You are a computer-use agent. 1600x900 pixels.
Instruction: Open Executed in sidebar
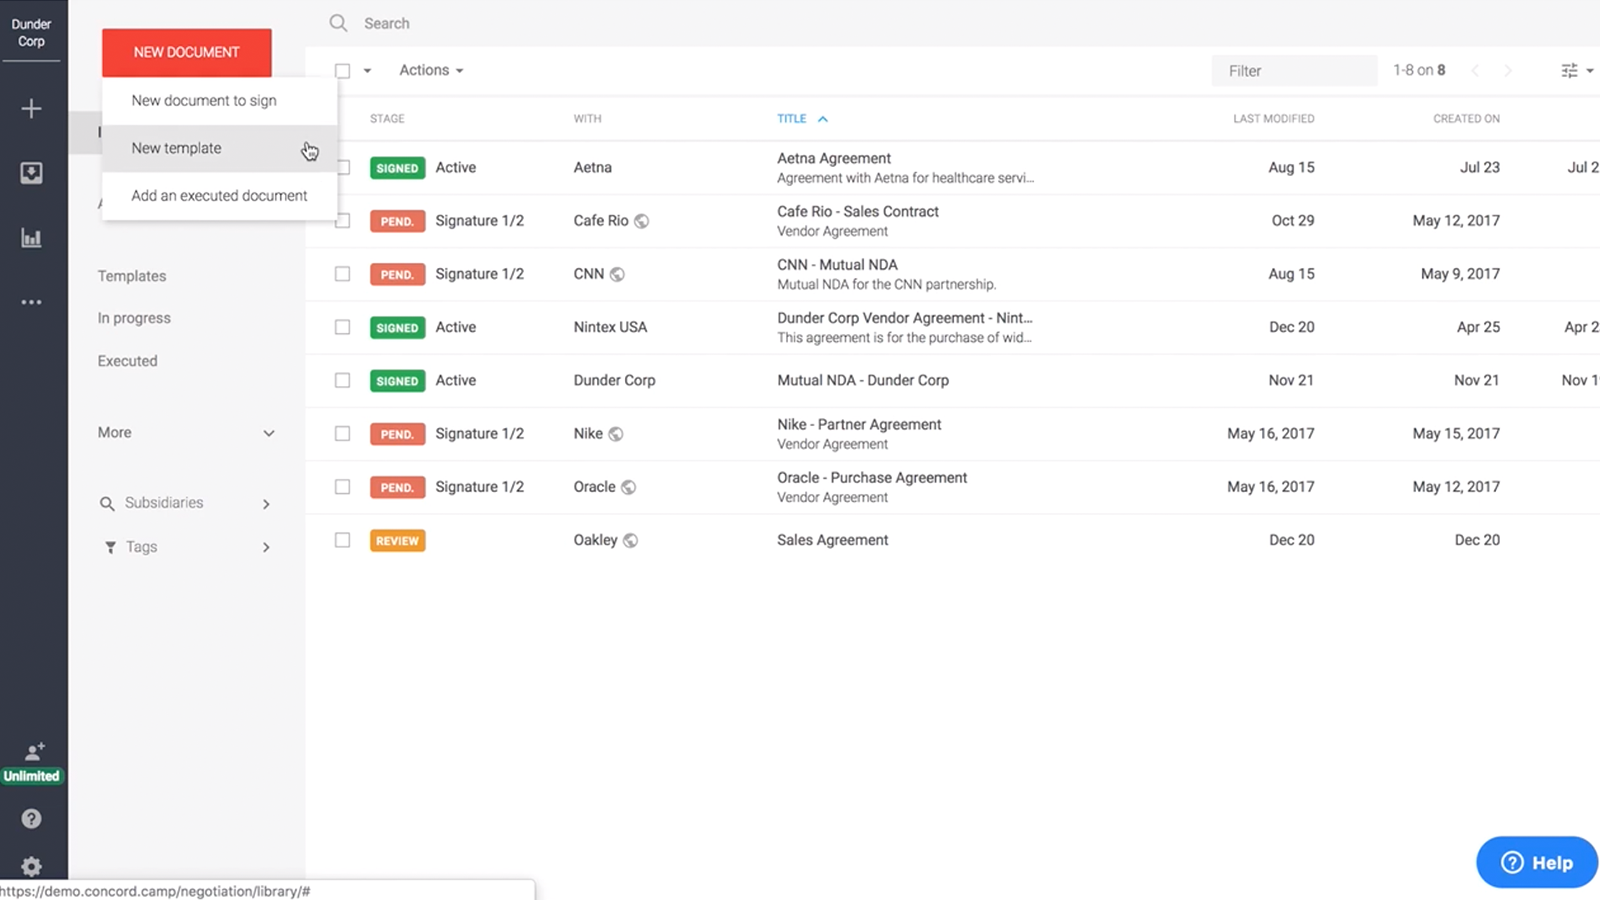[x=127, y=361]
